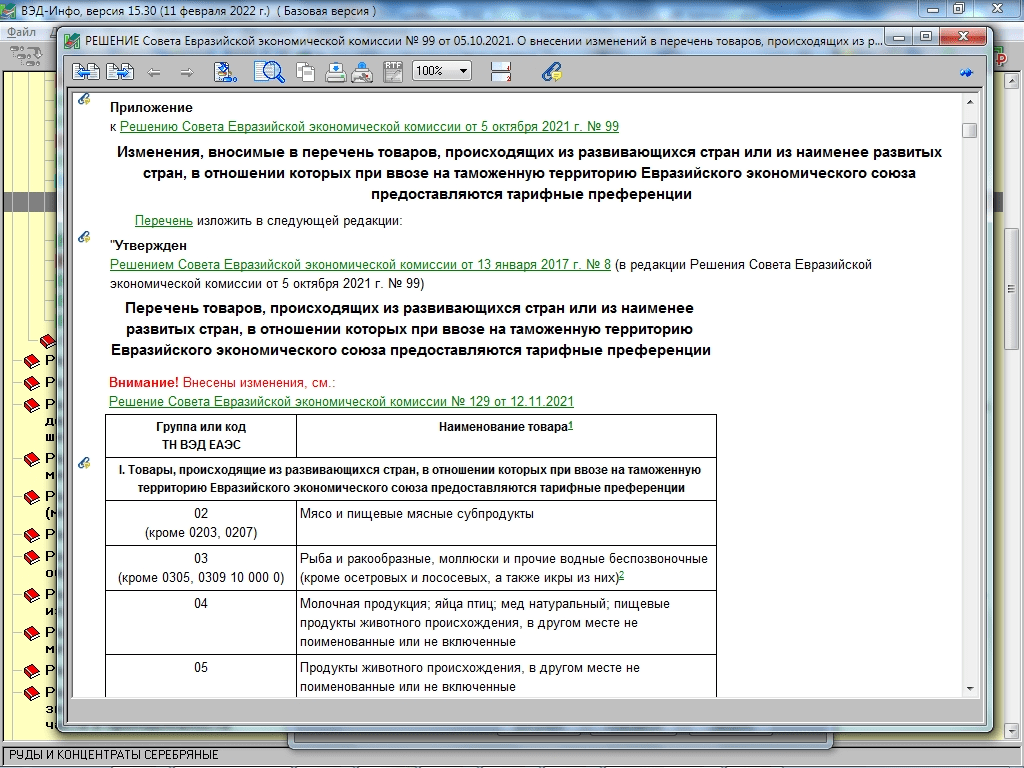
Task: Click the document scrollbar thumb
Action: point(970,131)
